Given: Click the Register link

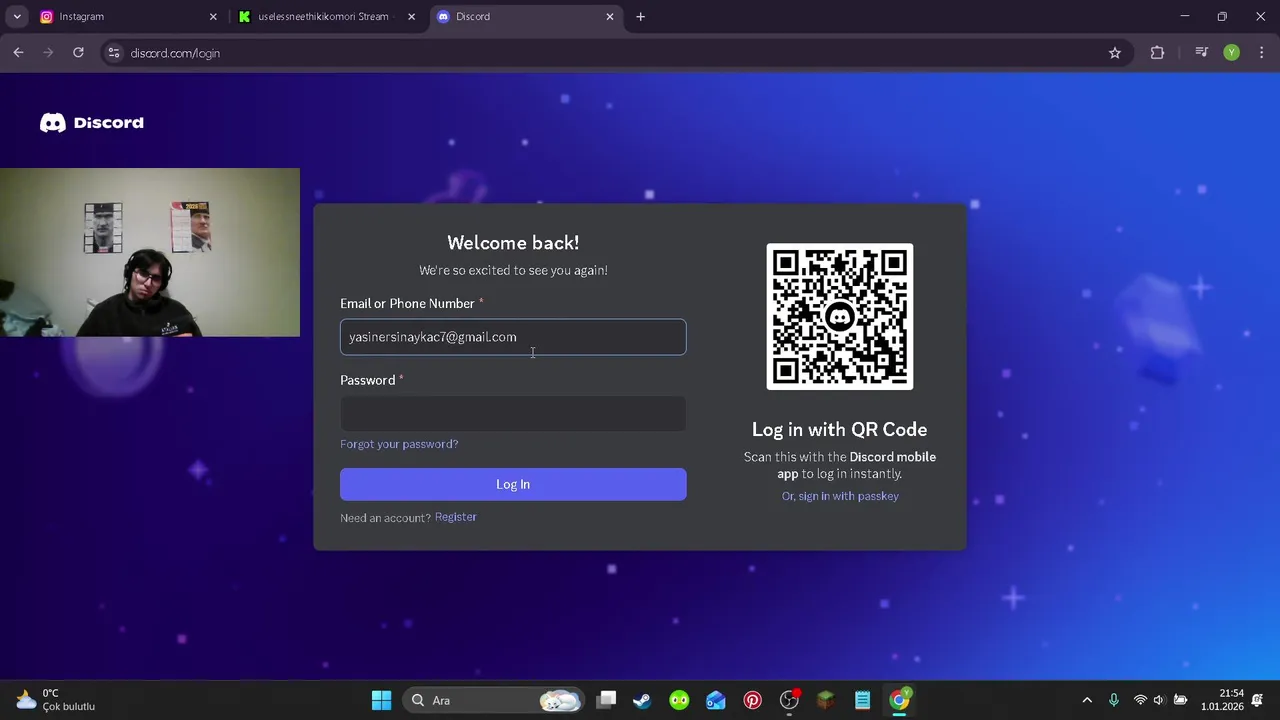Looking at the screenshot, I should [456, 517].
